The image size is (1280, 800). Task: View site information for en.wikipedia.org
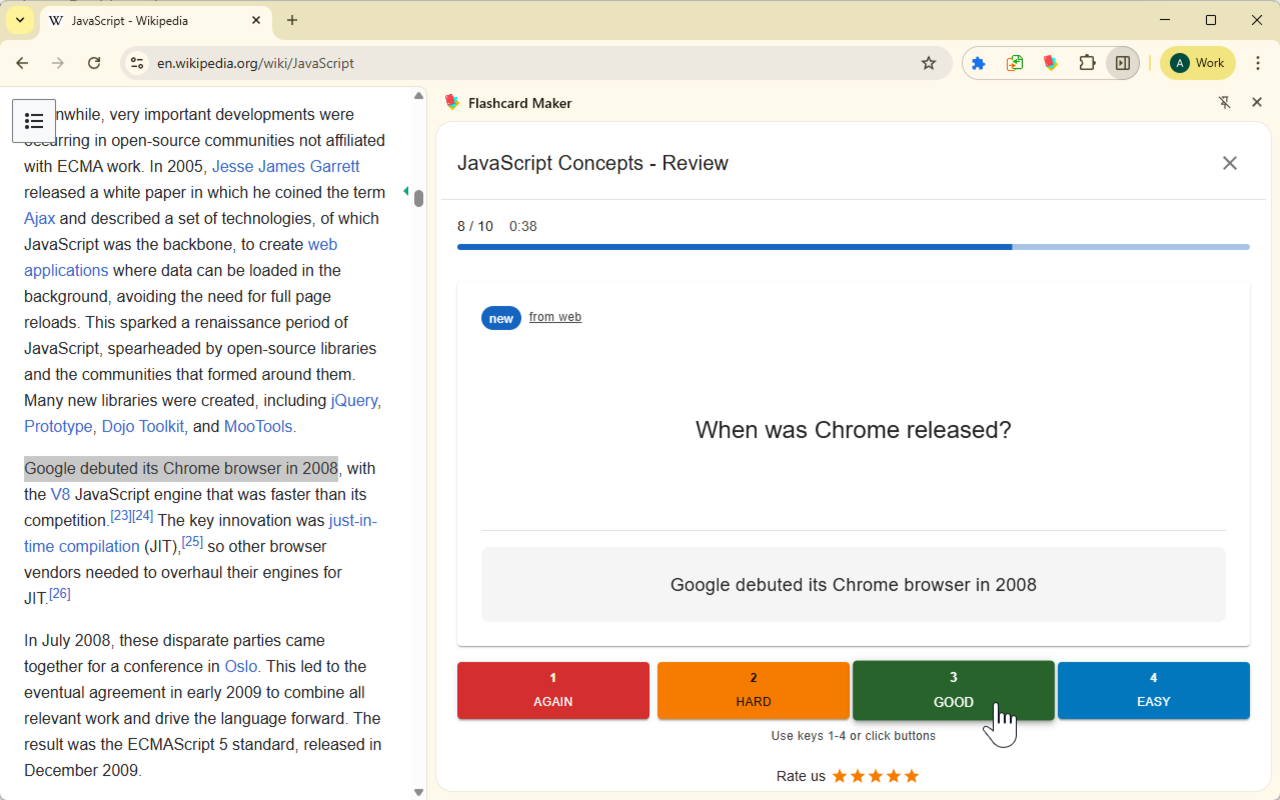coord(137,63)
